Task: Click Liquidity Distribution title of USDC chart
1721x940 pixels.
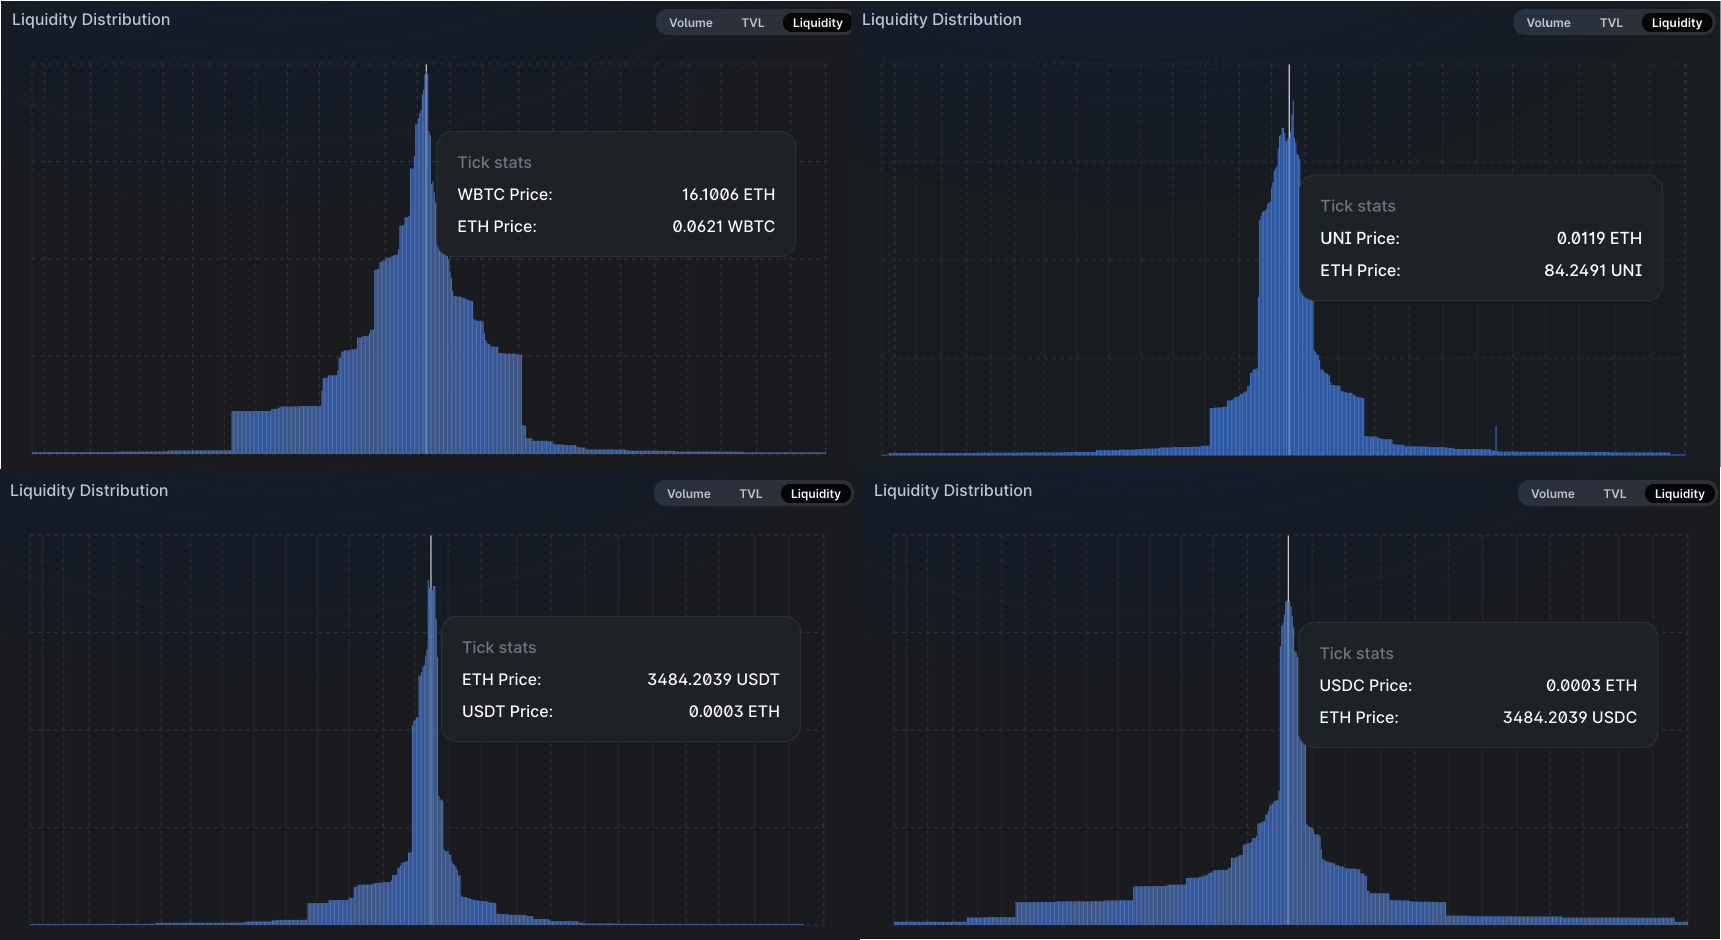Action: click(953, 490)
